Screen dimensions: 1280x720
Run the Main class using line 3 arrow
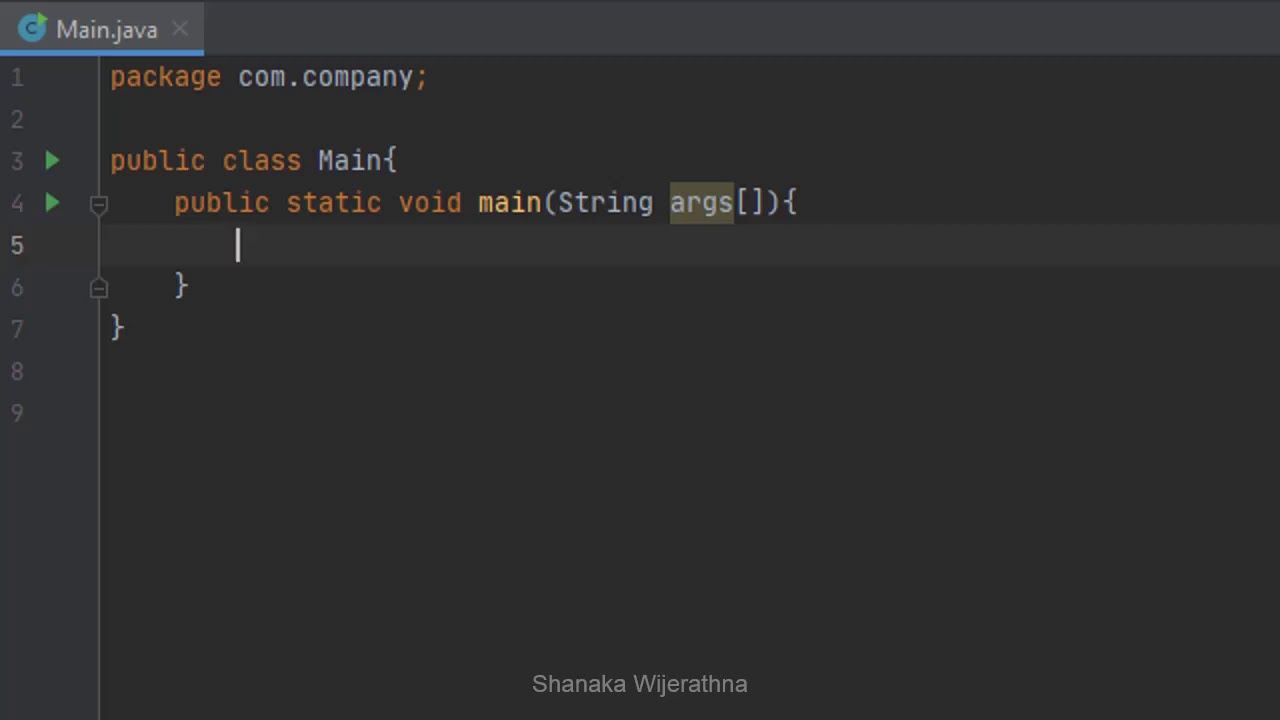tap(52, 160)
